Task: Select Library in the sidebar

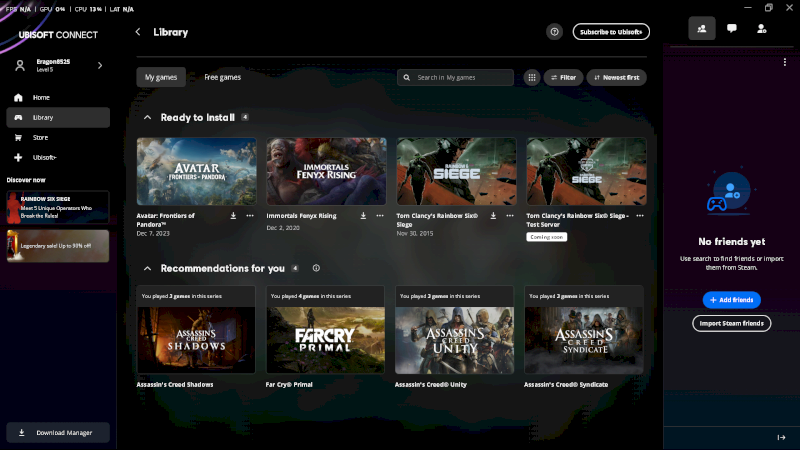Action: coord(58,117)
